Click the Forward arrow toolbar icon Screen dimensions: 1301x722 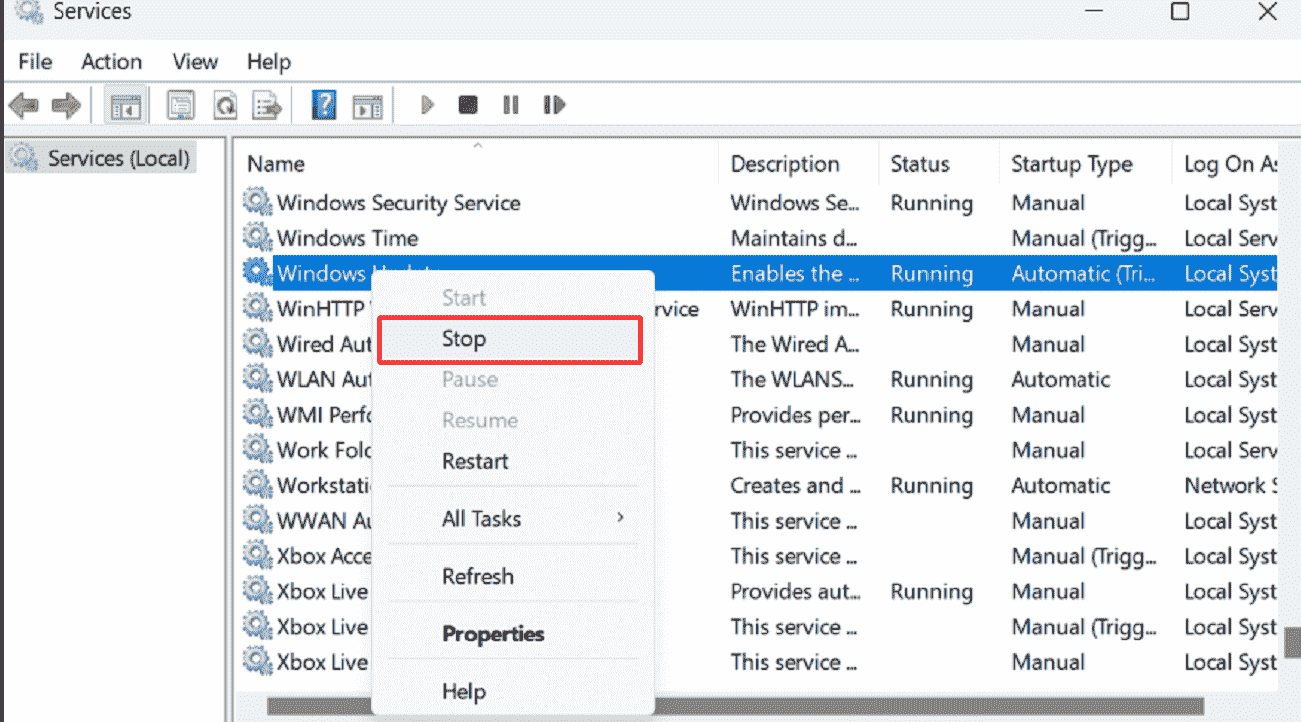tap(66, 105)
